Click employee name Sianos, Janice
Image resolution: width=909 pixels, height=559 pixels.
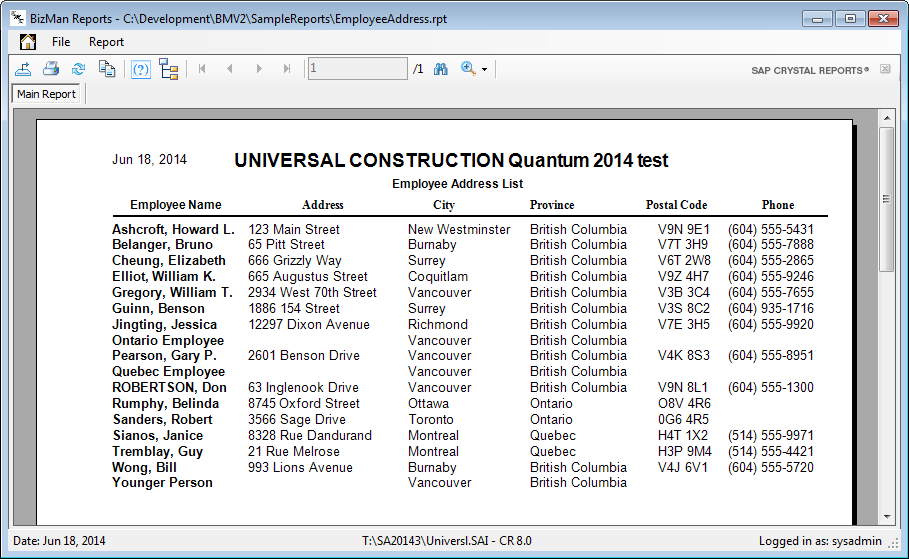(158, 435)
